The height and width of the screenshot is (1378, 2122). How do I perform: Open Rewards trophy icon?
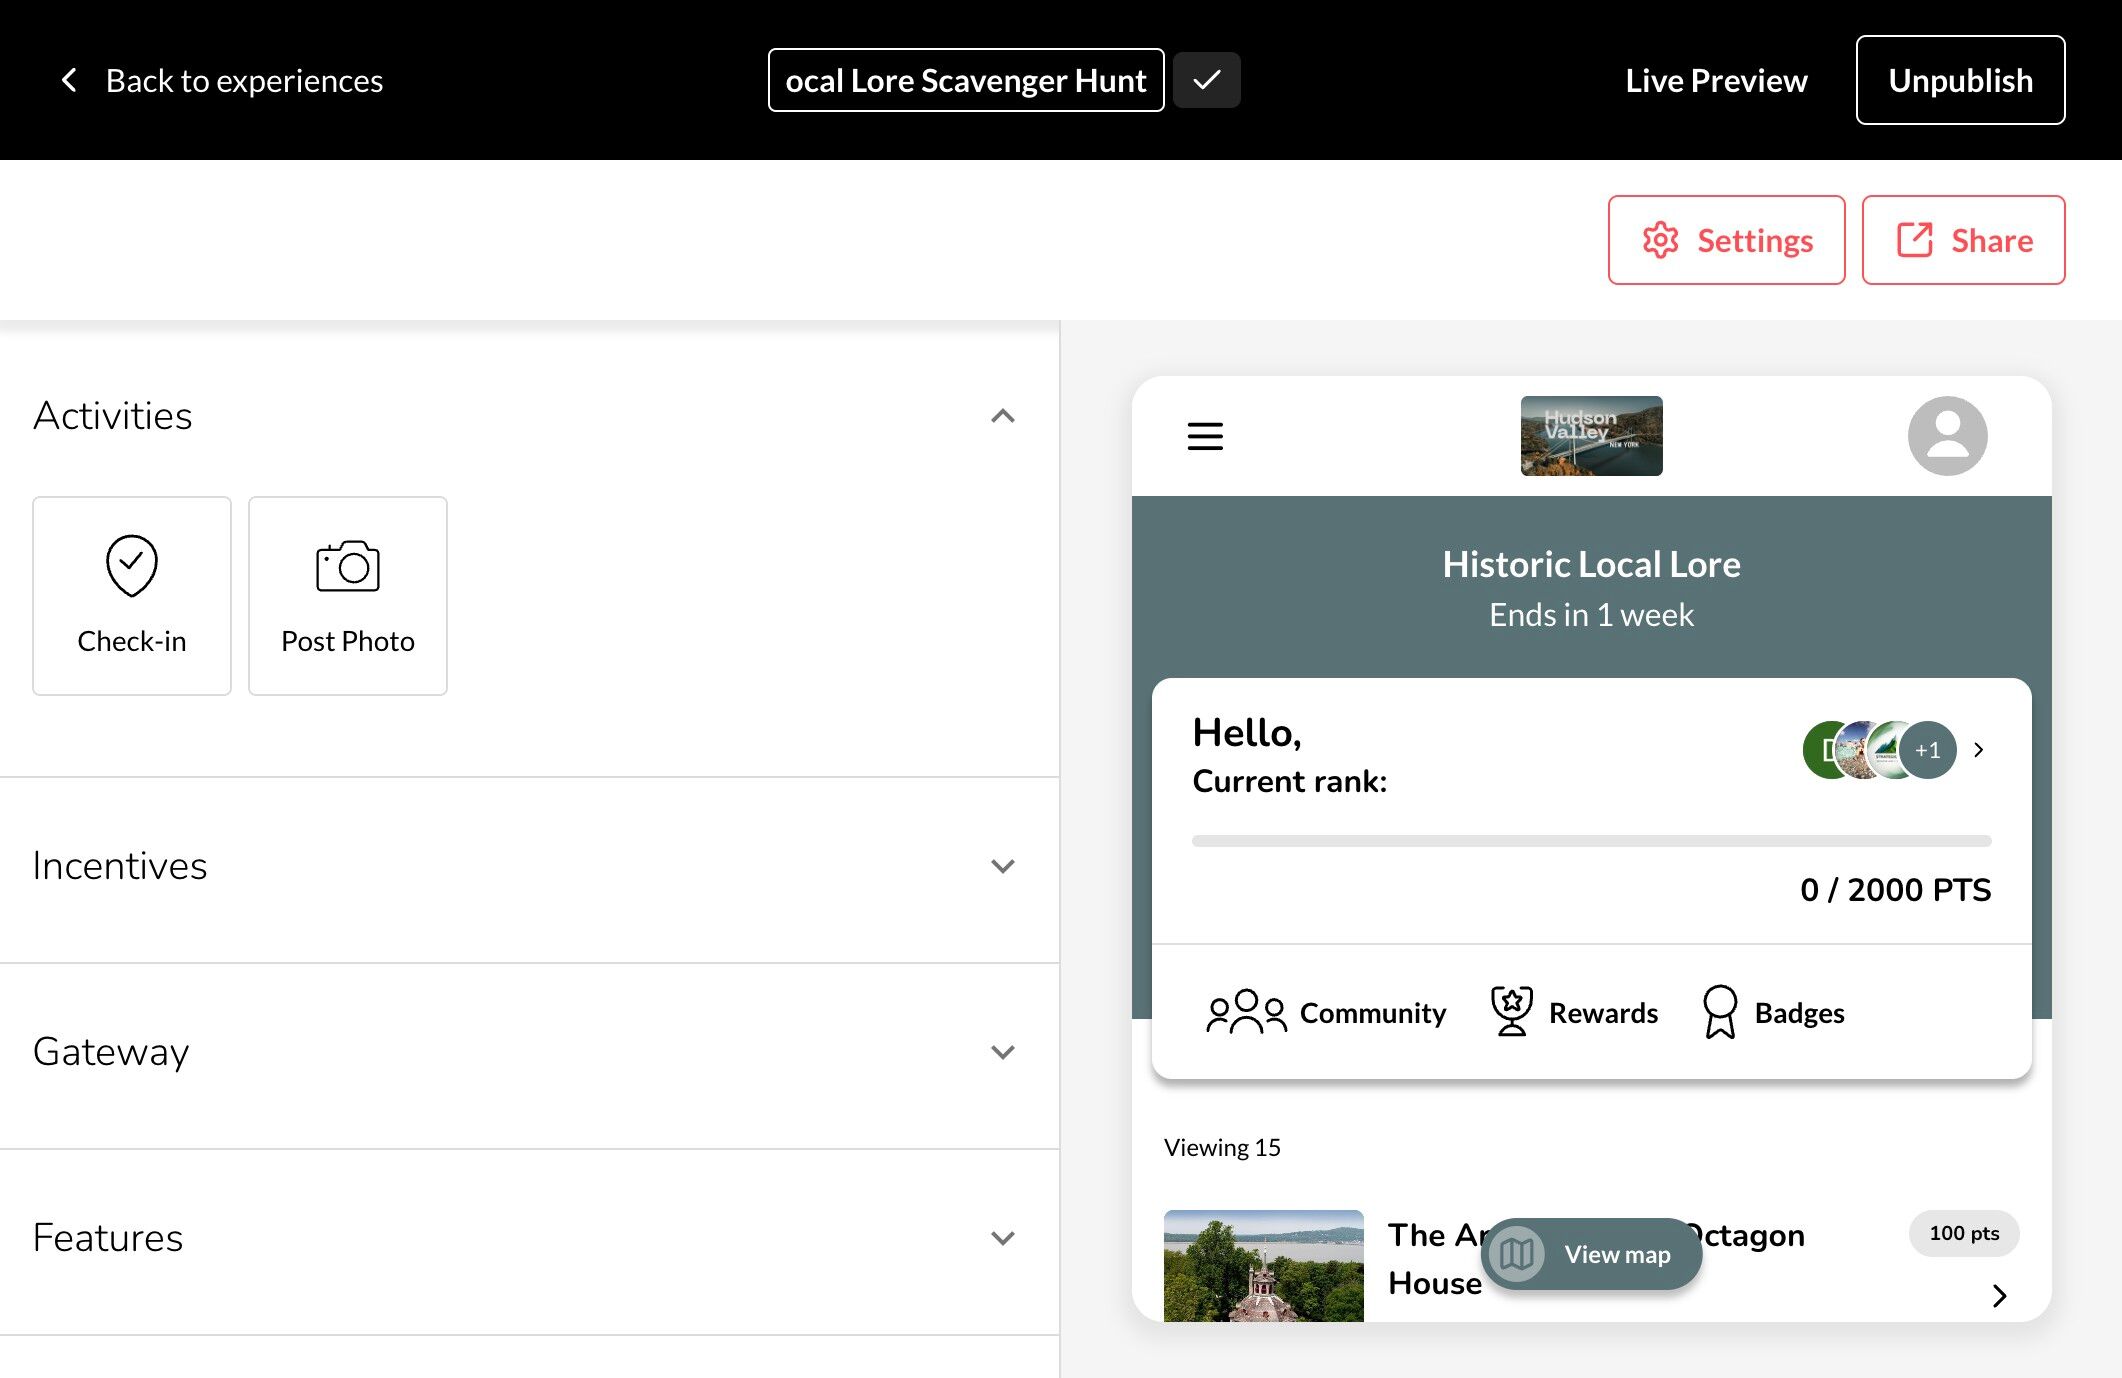click(1511, 1012)
